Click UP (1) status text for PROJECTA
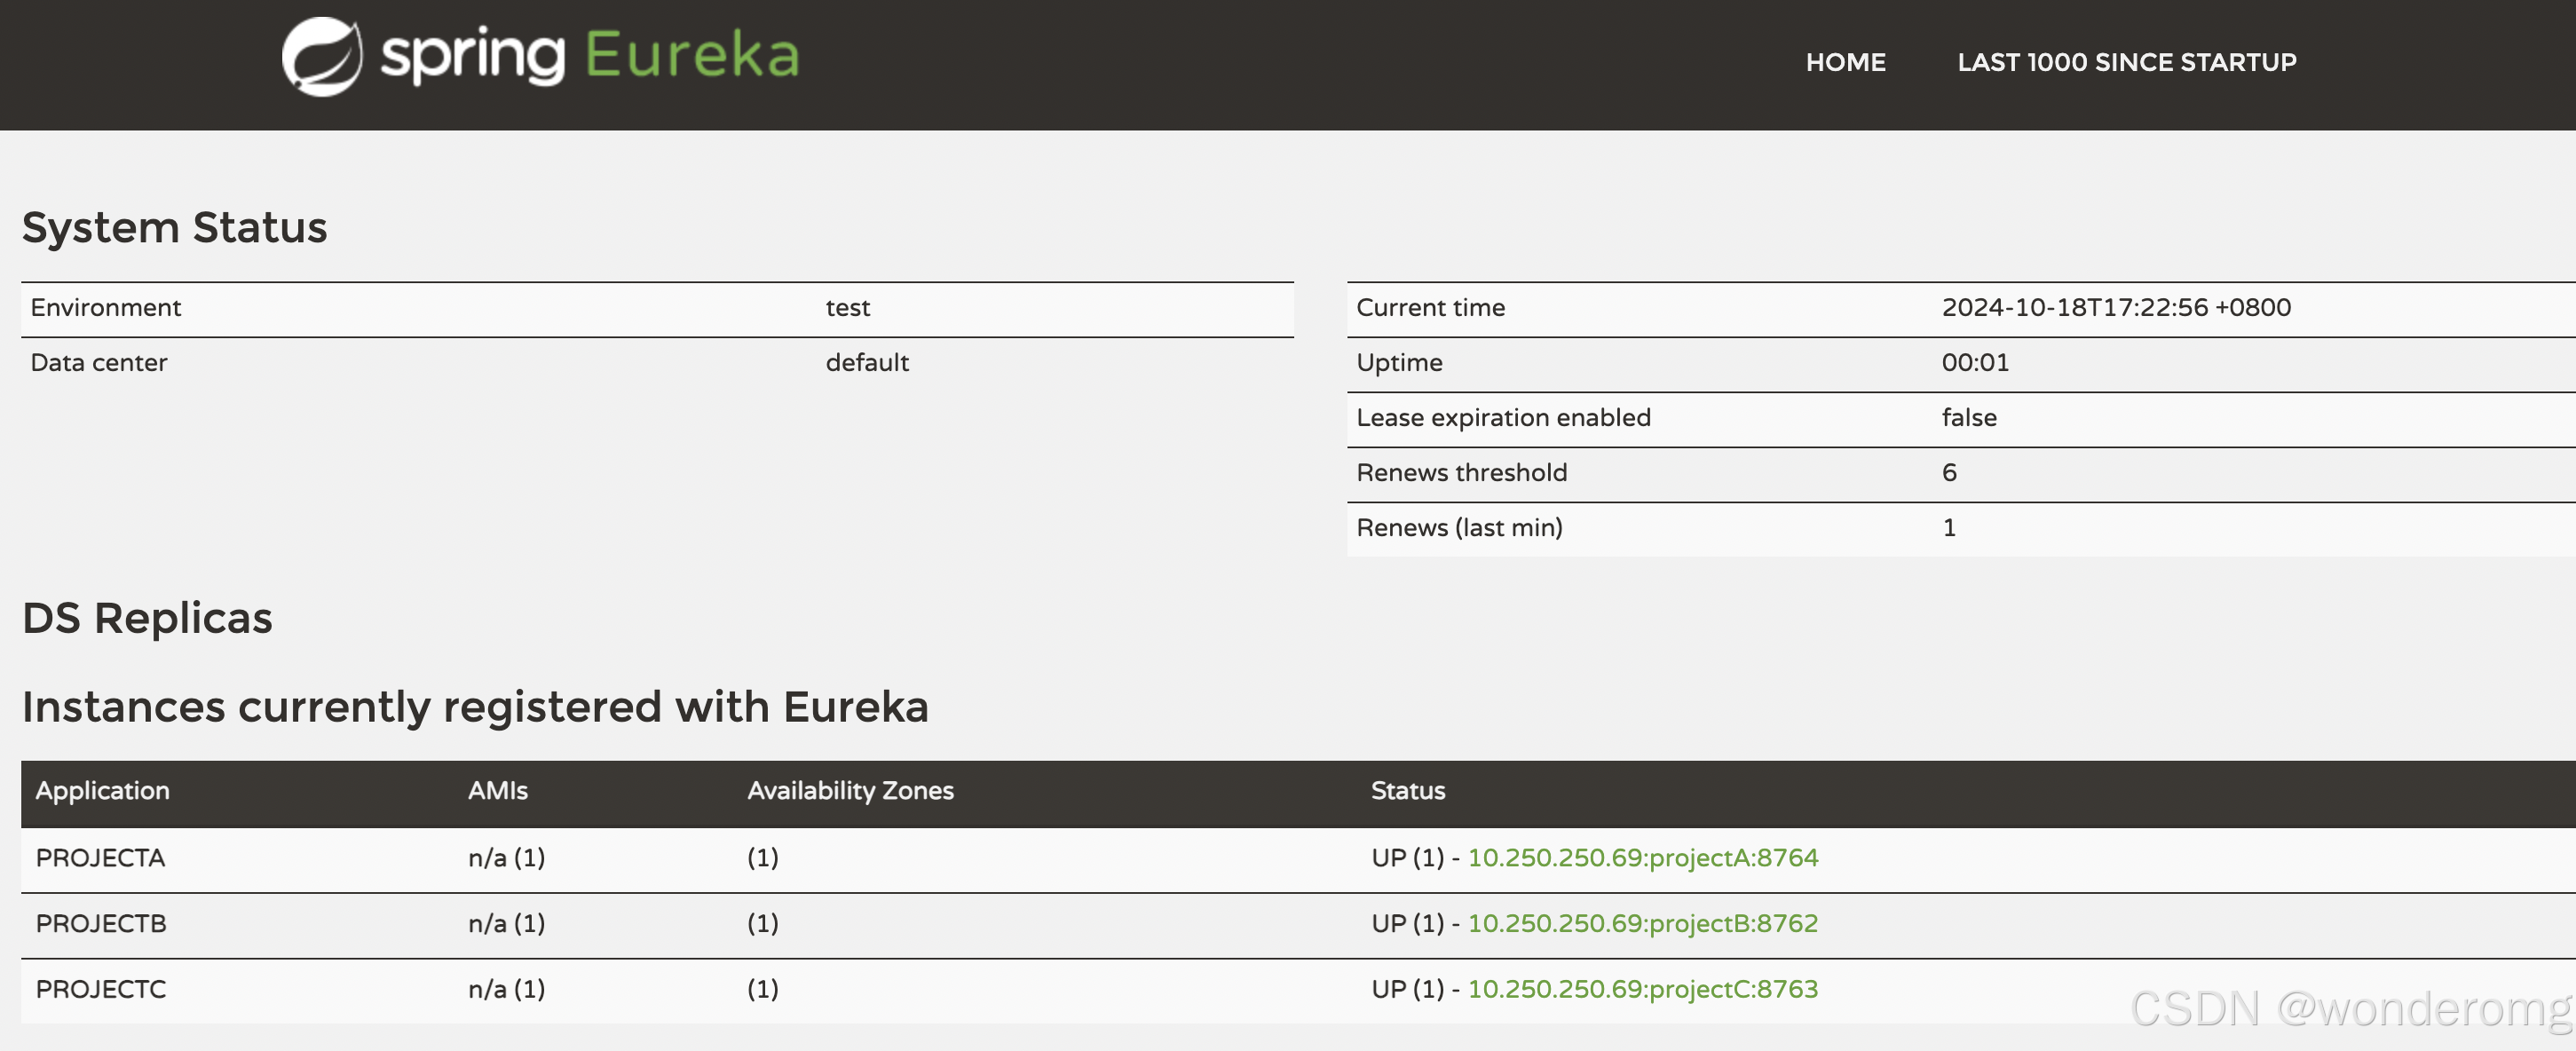This screenshot has width=2576, height=1051. pos(1407,858)
